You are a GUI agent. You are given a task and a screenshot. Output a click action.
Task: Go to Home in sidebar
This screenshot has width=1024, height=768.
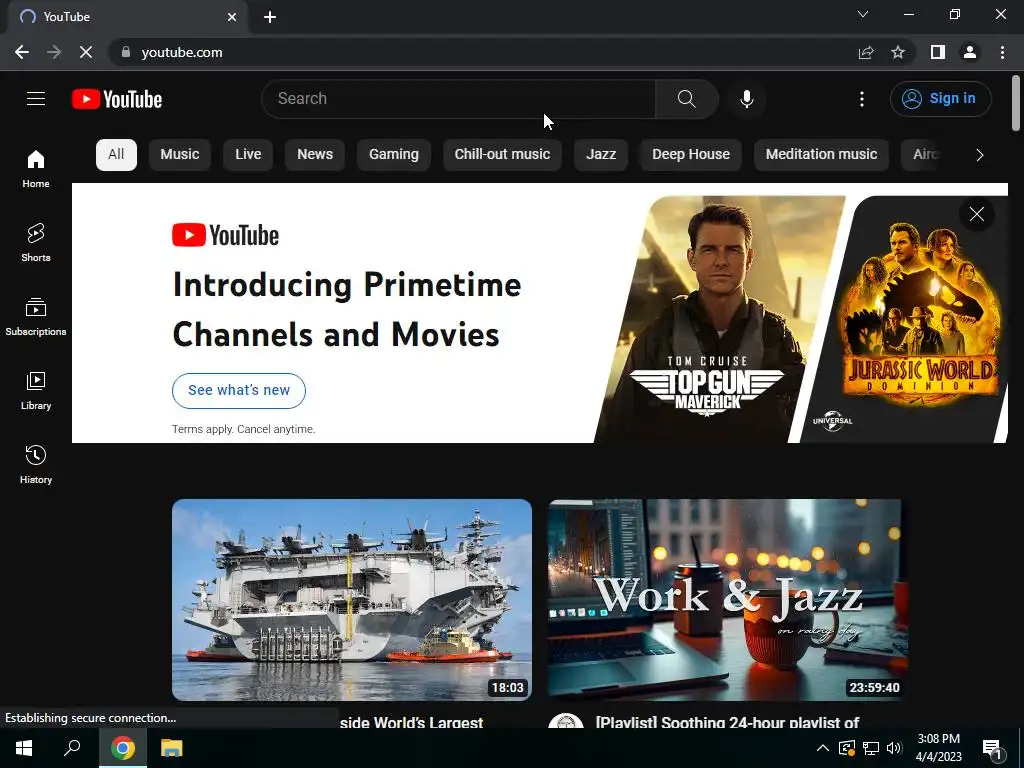[36, 168]
